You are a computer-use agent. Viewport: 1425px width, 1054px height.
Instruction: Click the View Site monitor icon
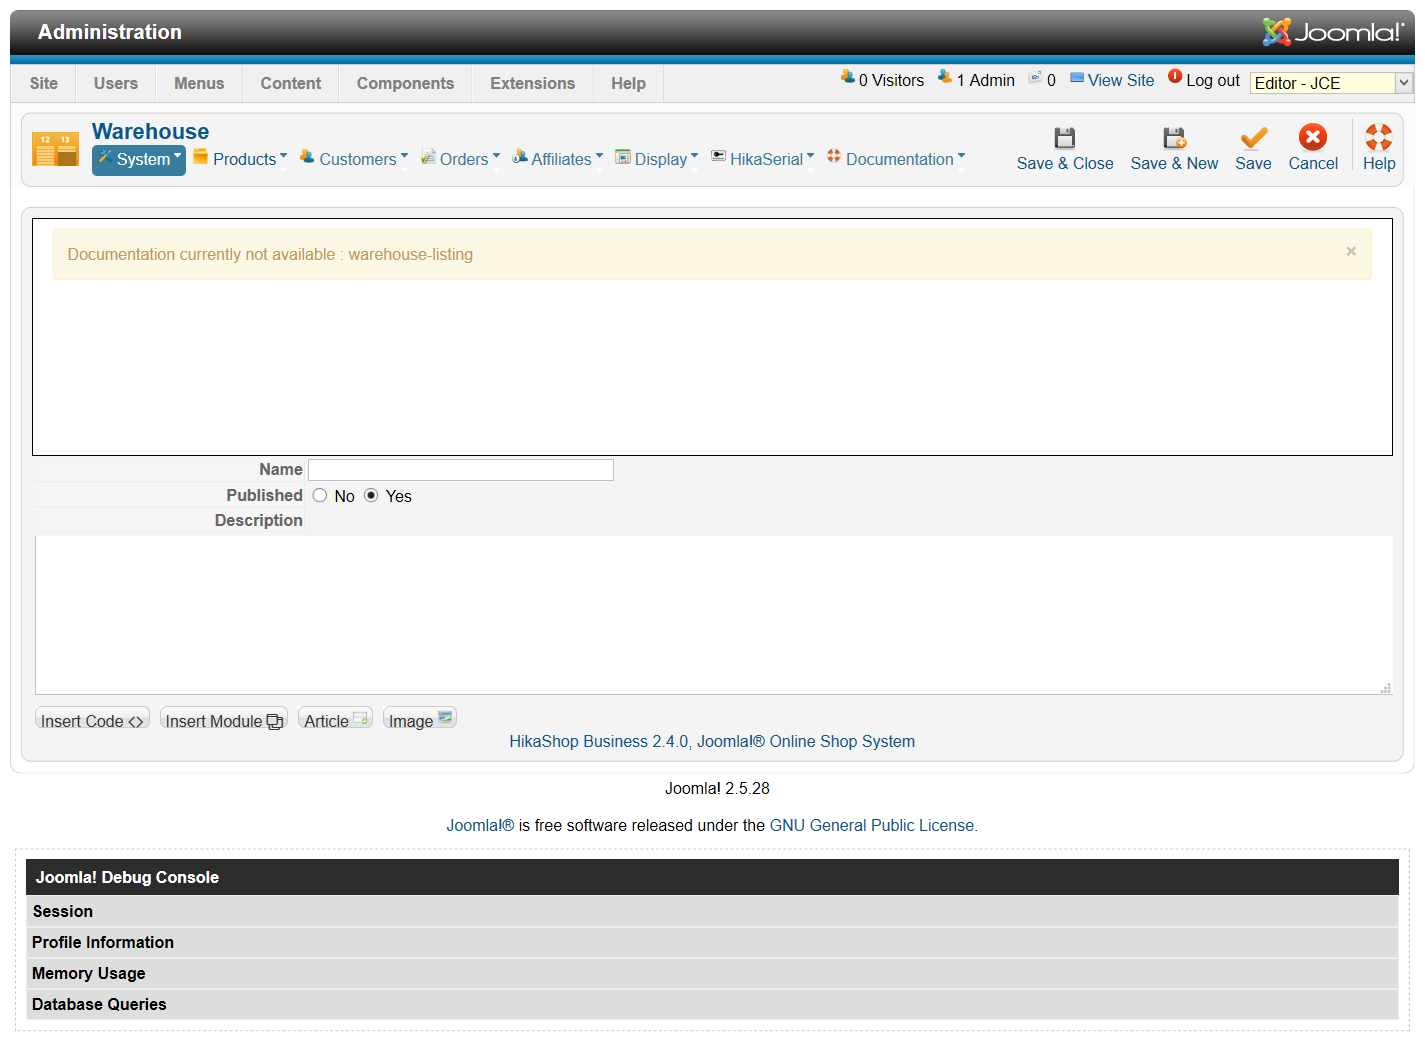[x=1077, y=77]
